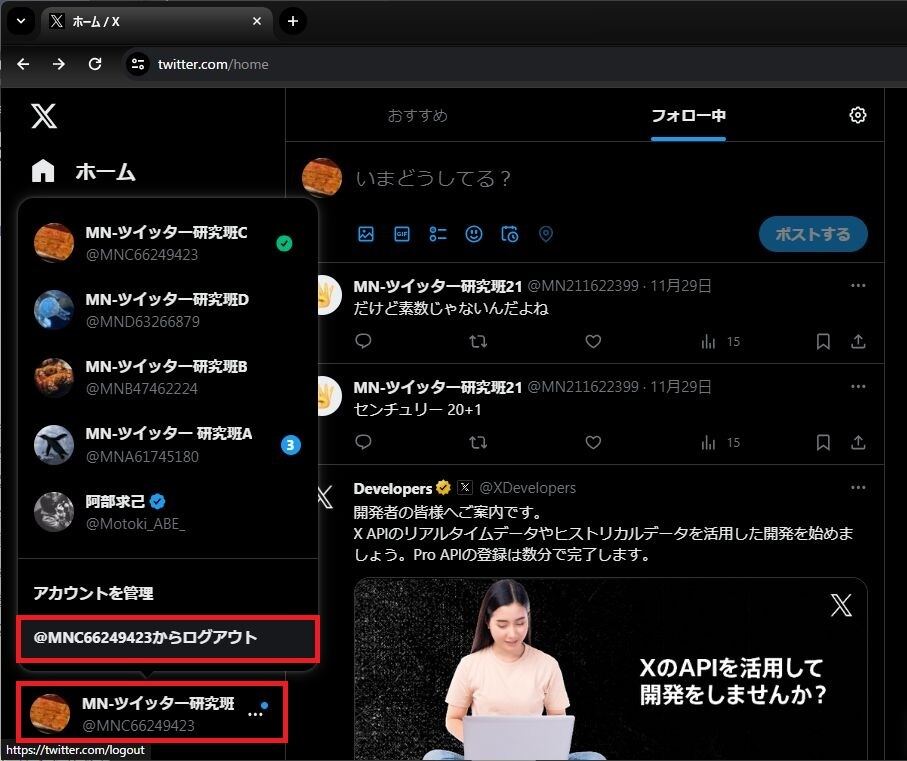This screenshot has width=907, height=761.
Task: Switch to account MN-ツイッター研究班D
Action: [x=168, y=310]
